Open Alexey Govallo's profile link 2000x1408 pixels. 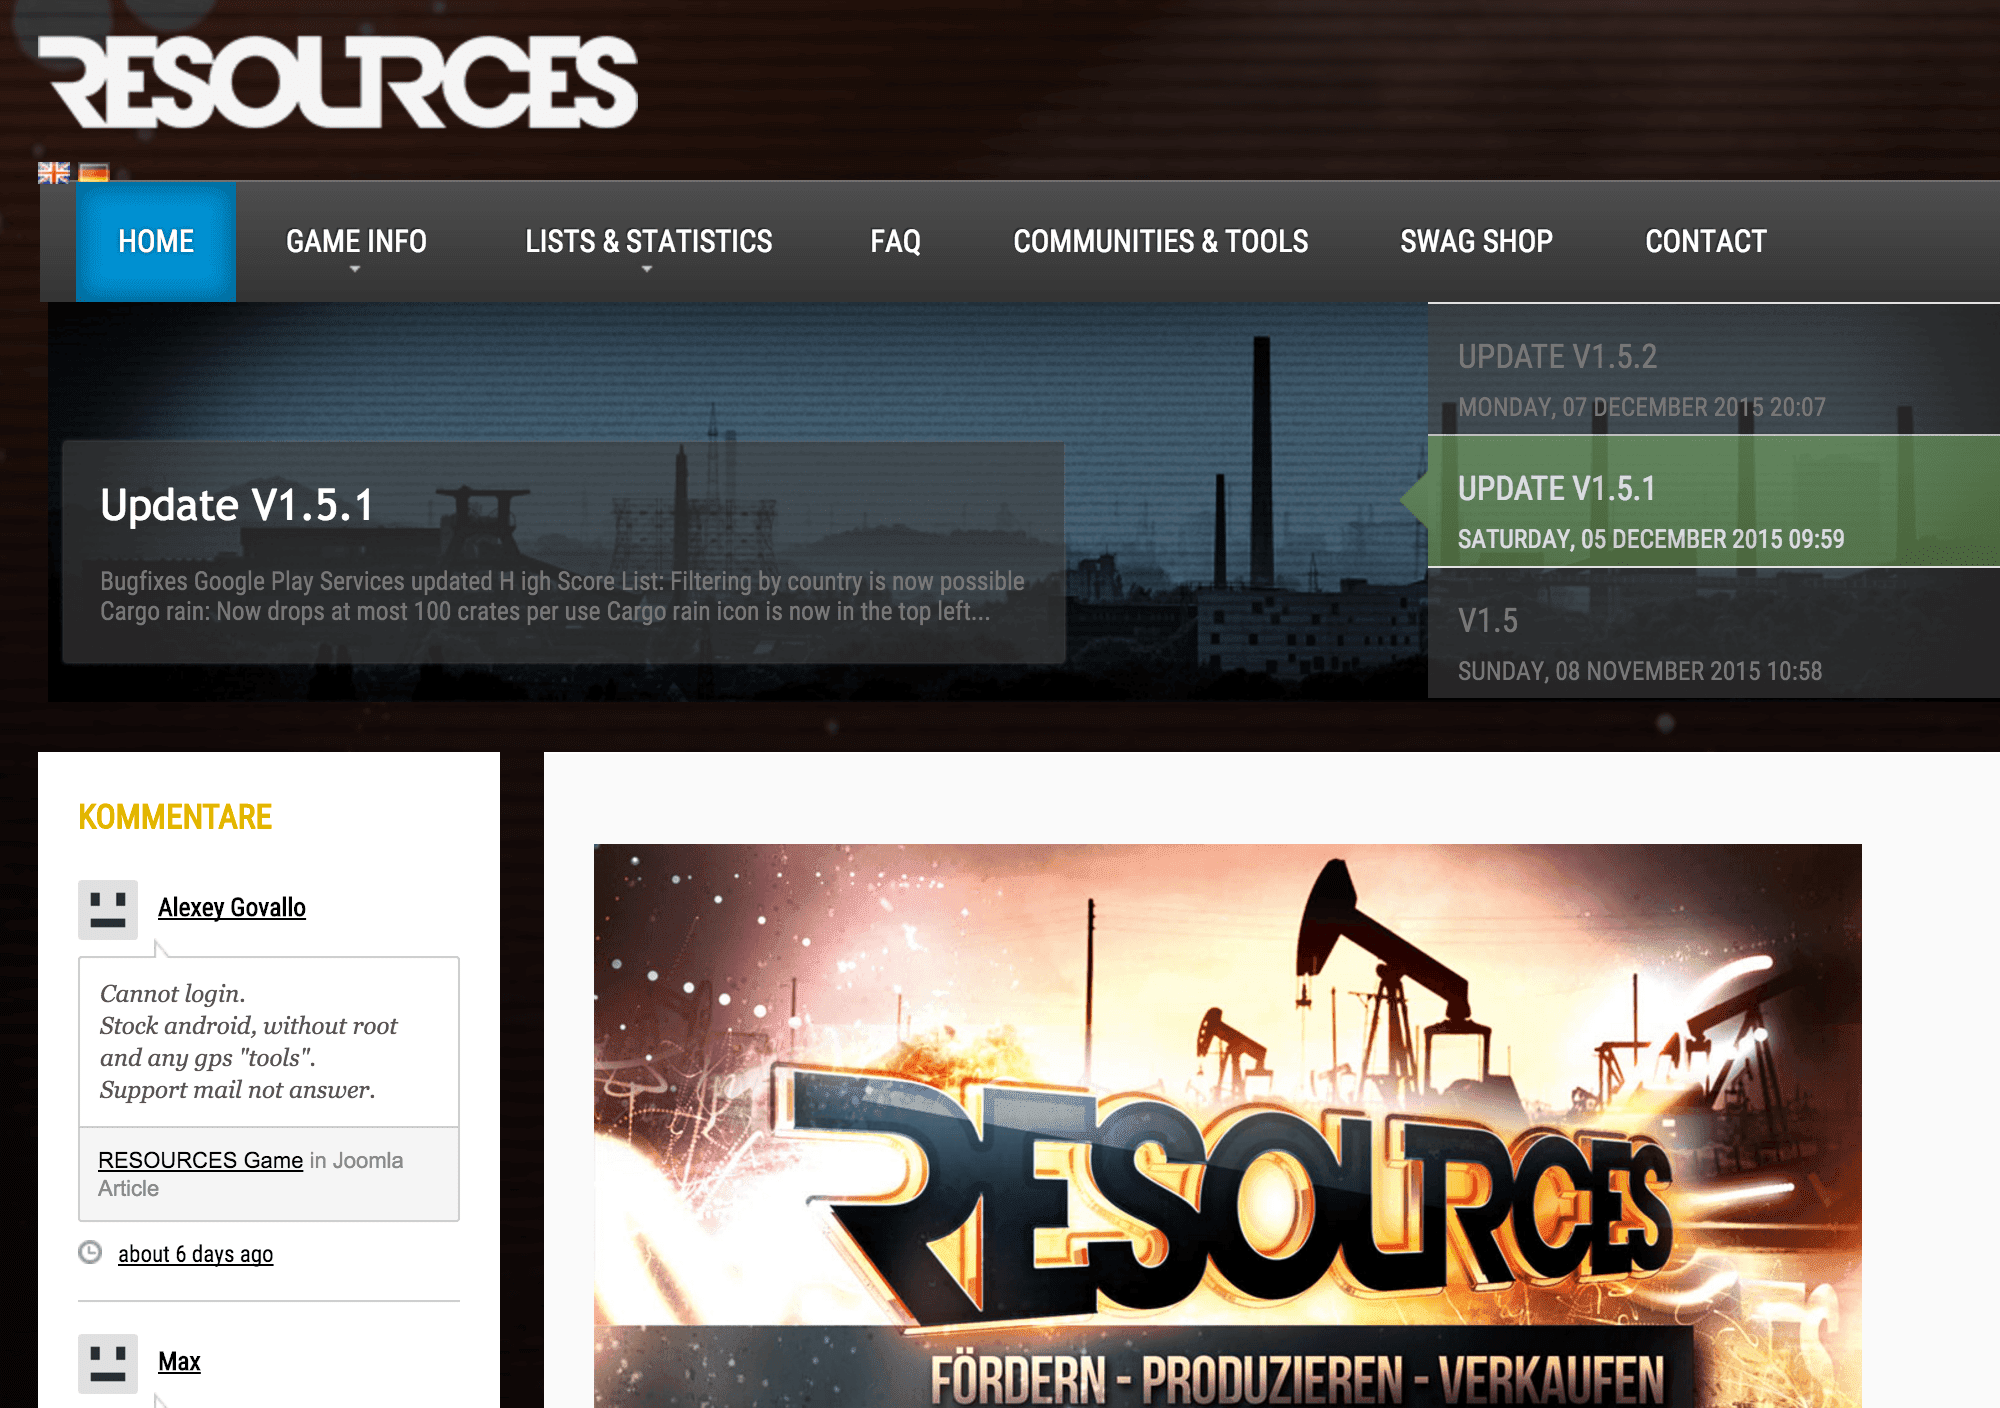[x=232, y=907]
